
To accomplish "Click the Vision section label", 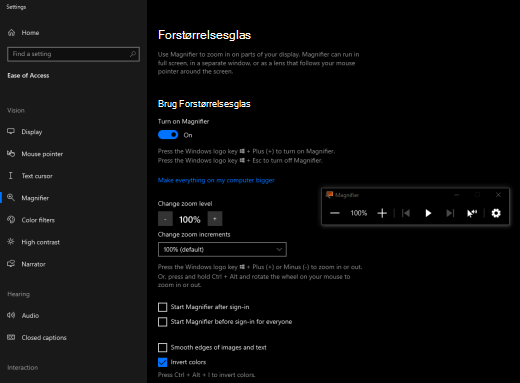I will pyautogui.click(x=16, y=110).
